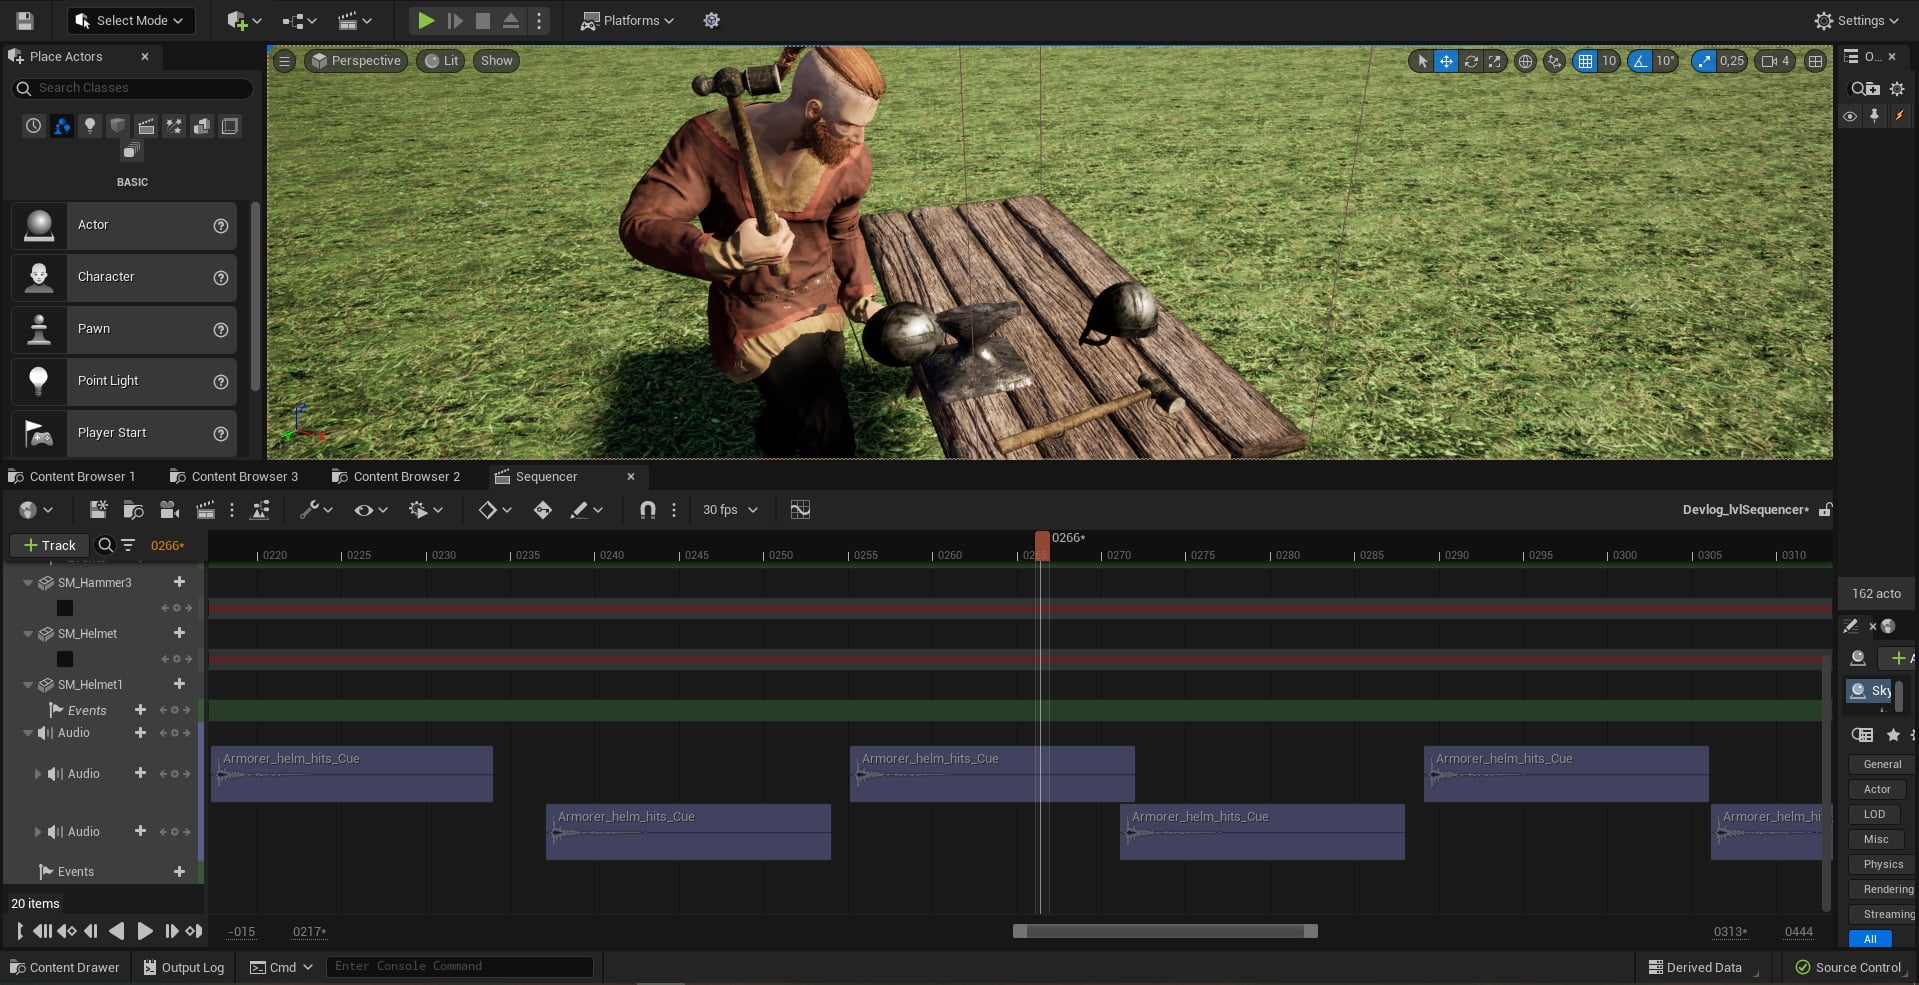Open the Perspective view mode menu
Screen dimensions: 1919x985
[356, 61]
